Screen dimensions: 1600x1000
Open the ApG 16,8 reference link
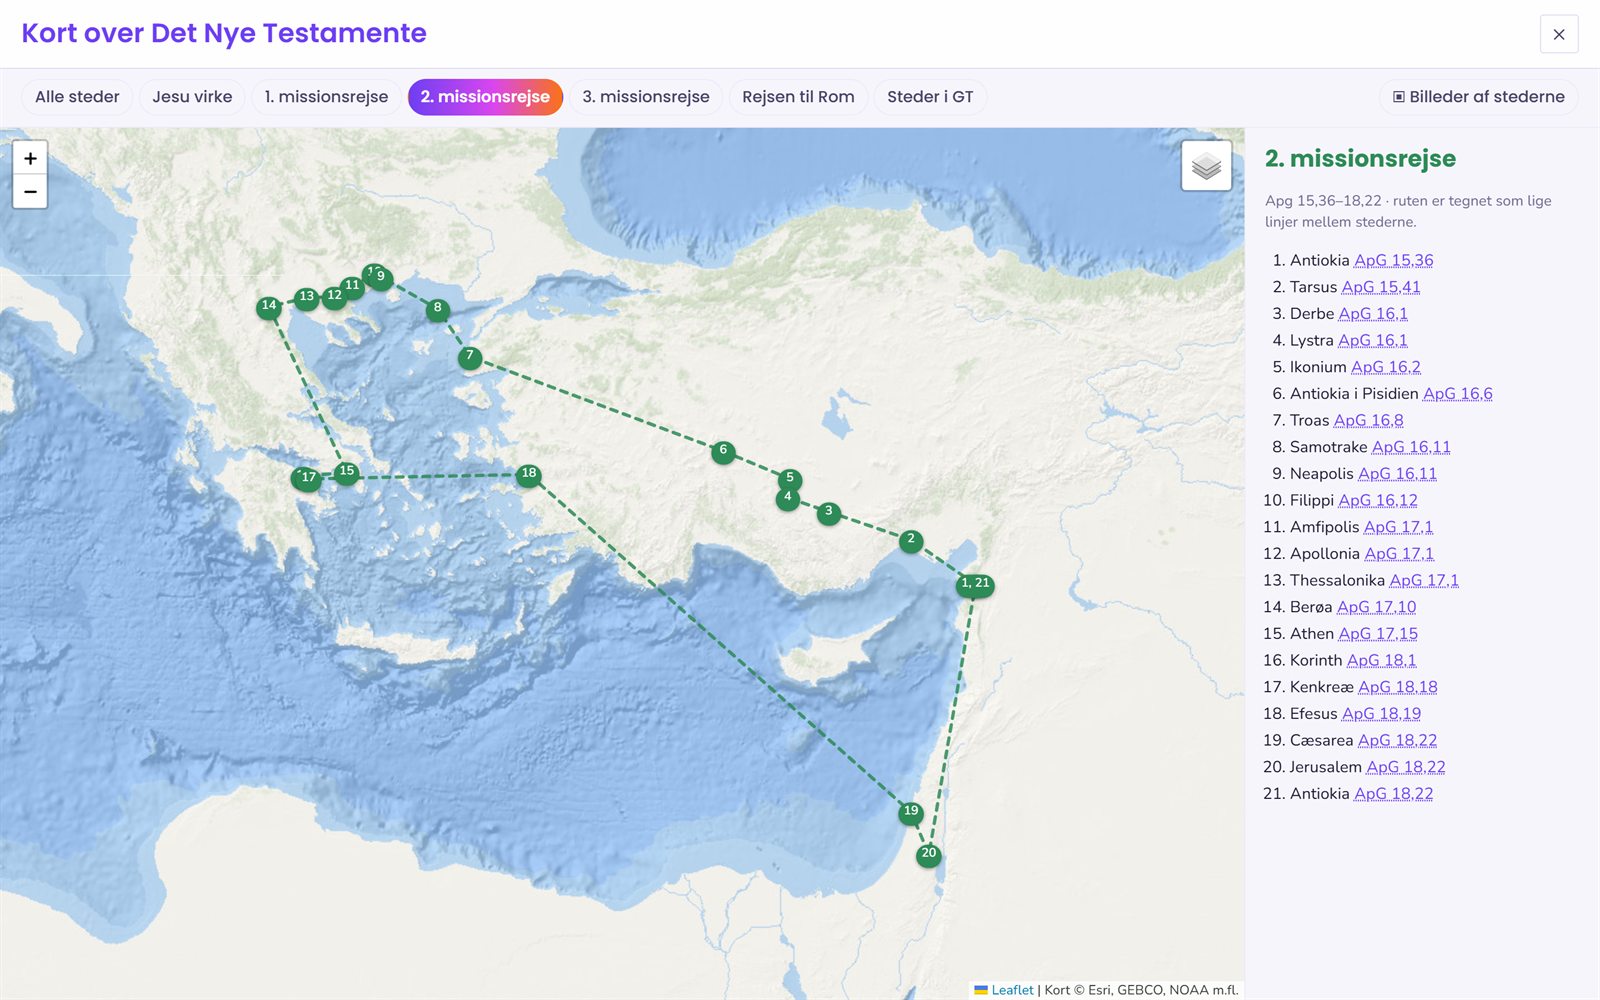(x=1368, y=420)
